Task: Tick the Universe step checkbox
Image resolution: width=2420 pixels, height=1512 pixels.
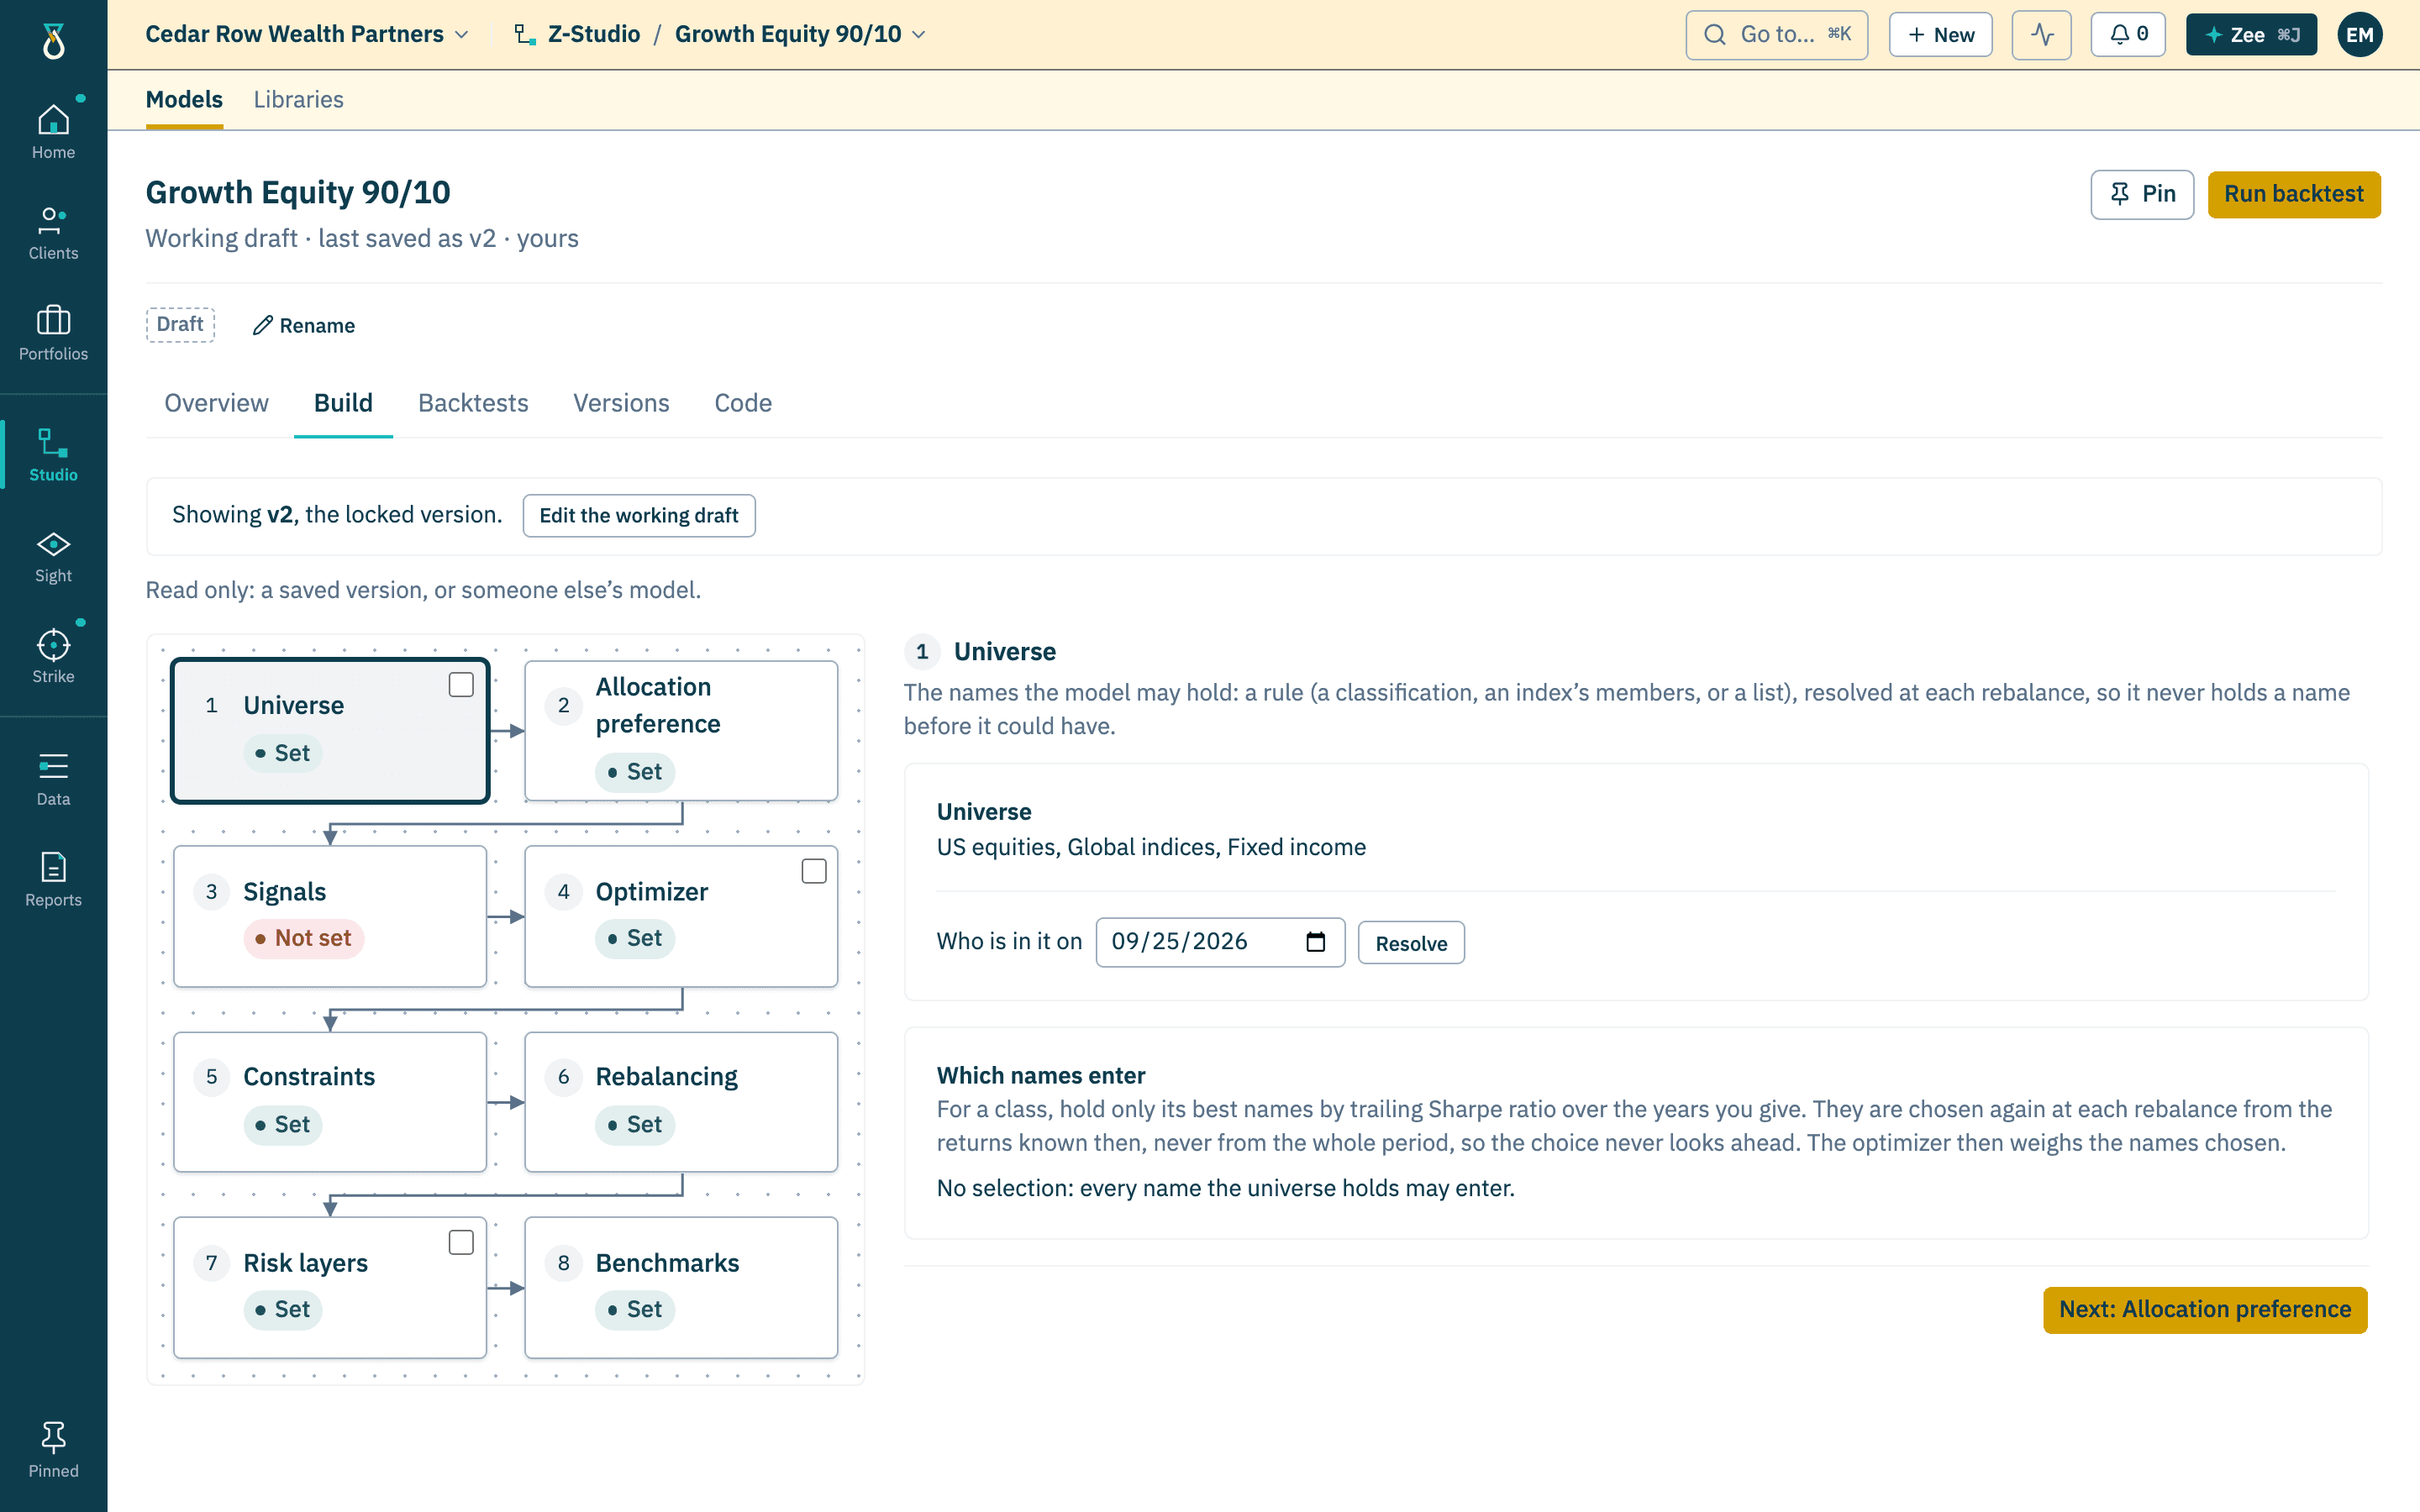Action: [461, 685]
